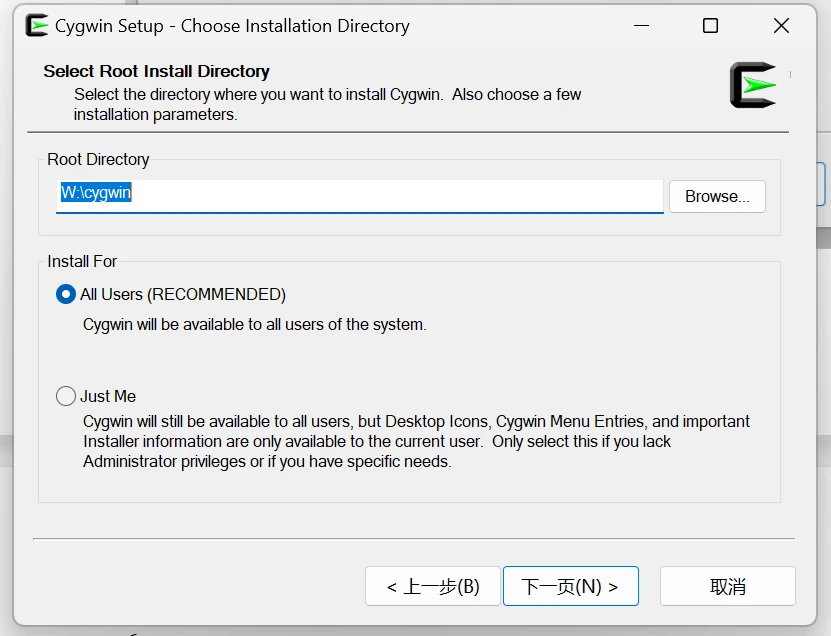
Task: Click the 'available to all users' description text
Action: (255, 324)
